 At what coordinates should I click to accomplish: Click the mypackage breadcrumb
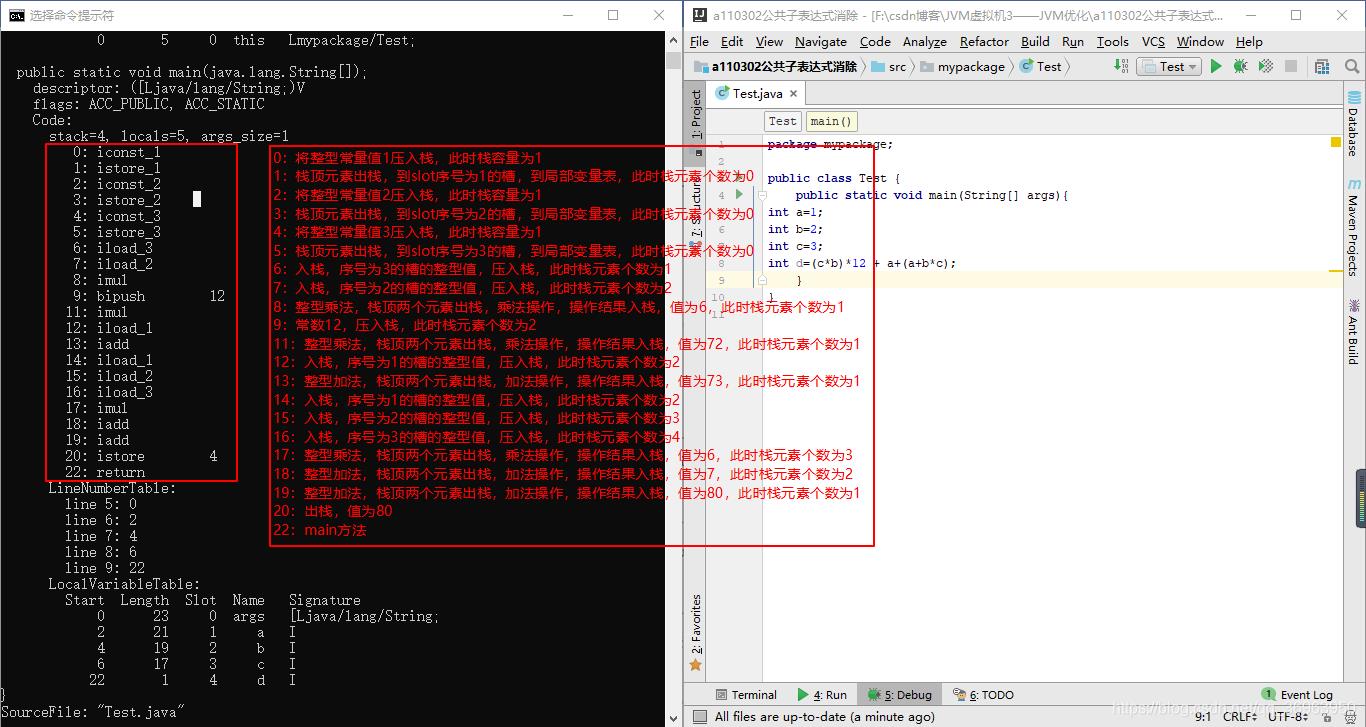[962, 66]
